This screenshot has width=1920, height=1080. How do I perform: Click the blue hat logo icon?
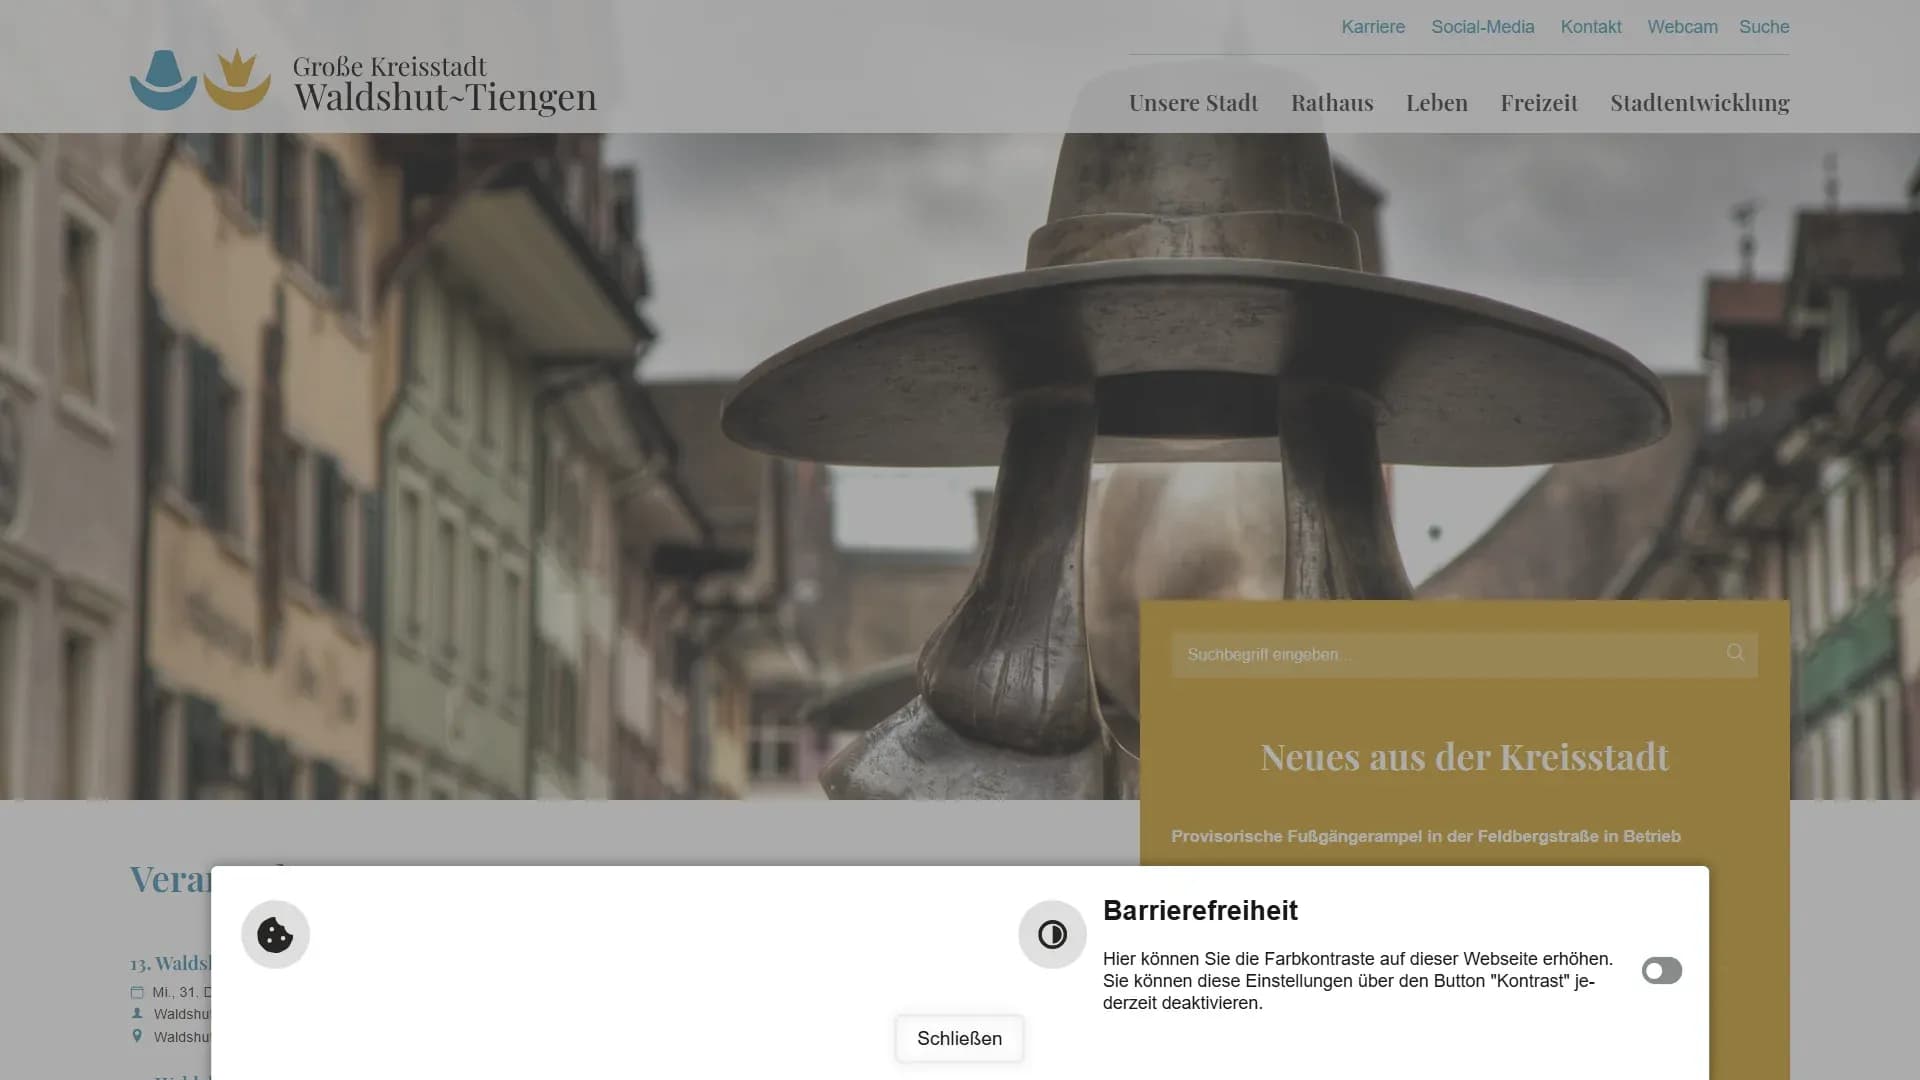coord(163,80)
